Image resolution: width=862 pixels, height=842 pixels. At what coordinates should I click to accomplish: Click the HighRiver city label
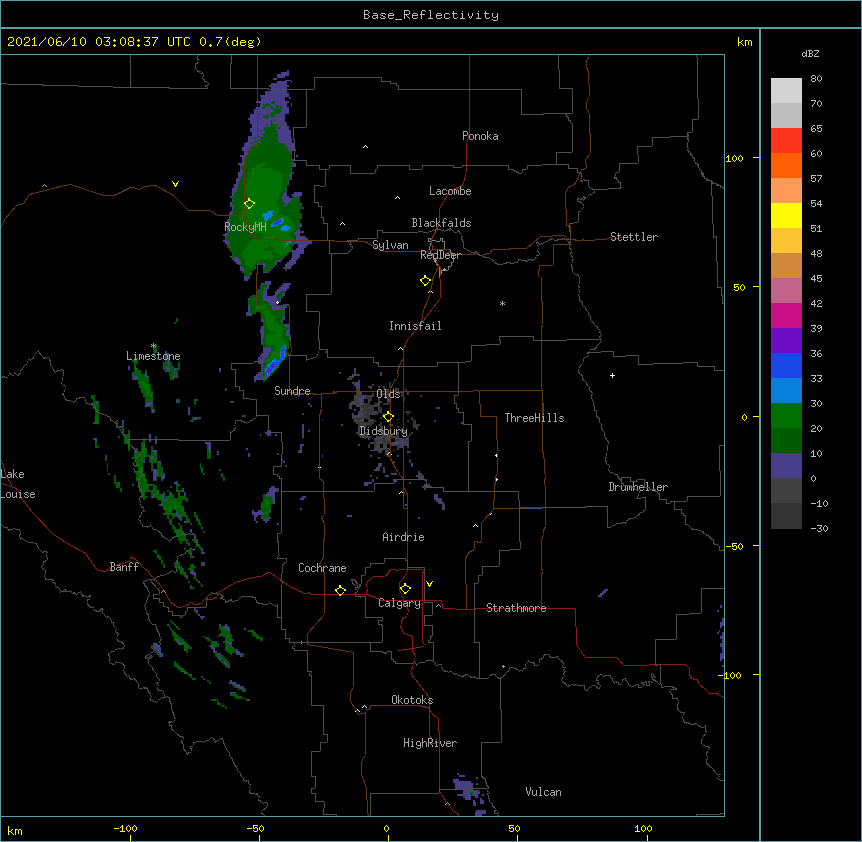[x=430, y=743]
